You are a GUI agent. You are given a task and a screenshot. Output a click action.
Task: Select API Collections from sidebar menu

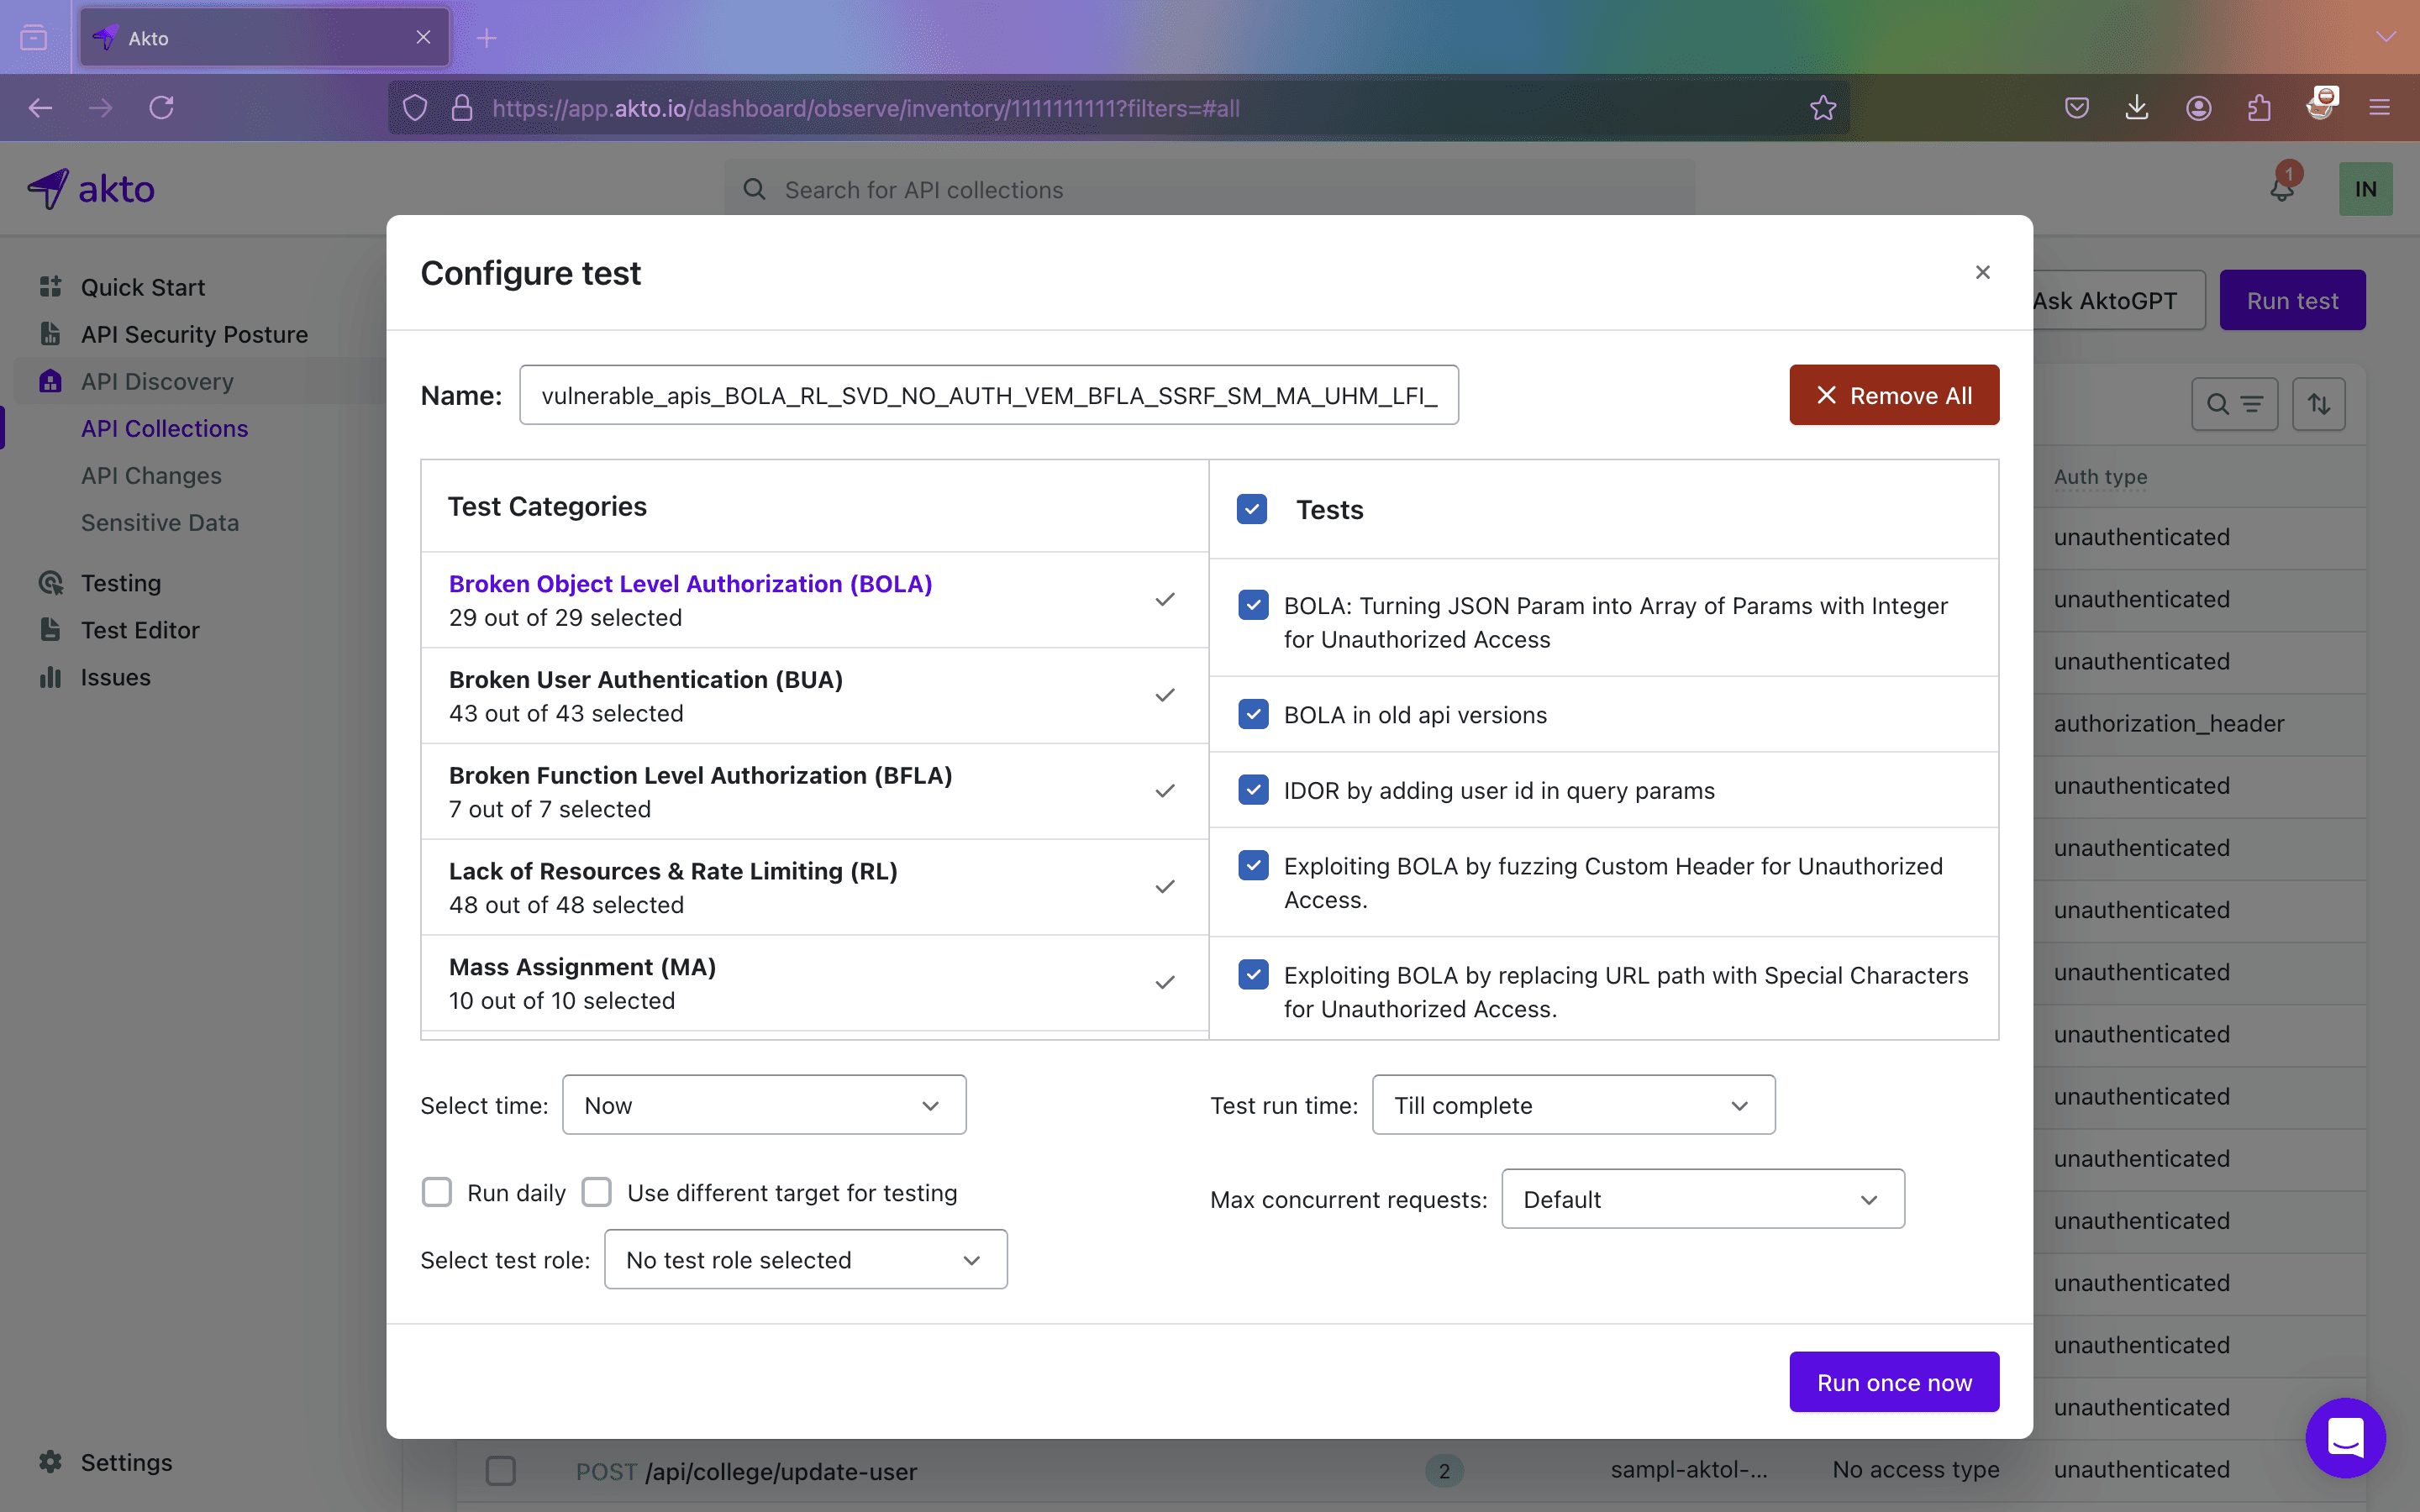coord(164,427)
